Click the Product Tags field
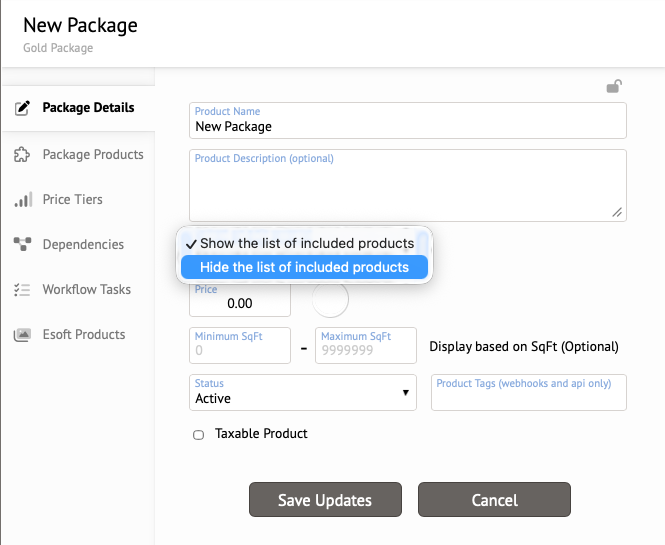The width and height of the screenshot is (665, 545). click(529, 392)
